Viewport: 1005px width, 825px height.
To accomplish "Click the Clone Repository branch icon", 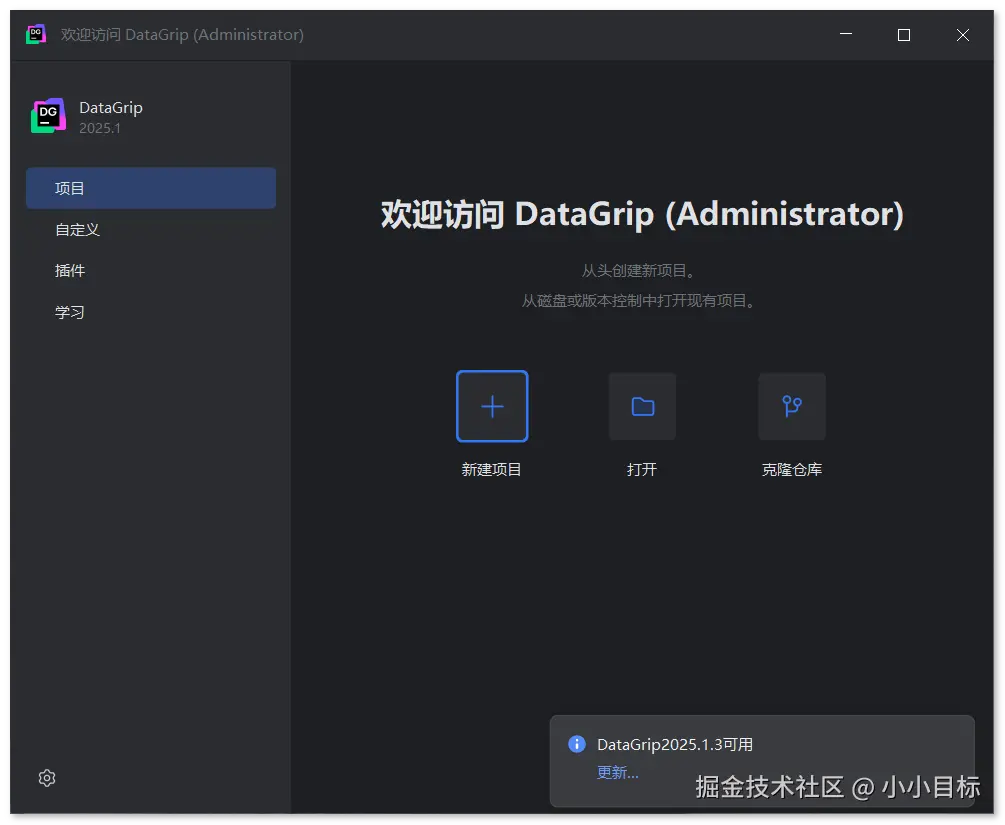I will click(792, 406).
